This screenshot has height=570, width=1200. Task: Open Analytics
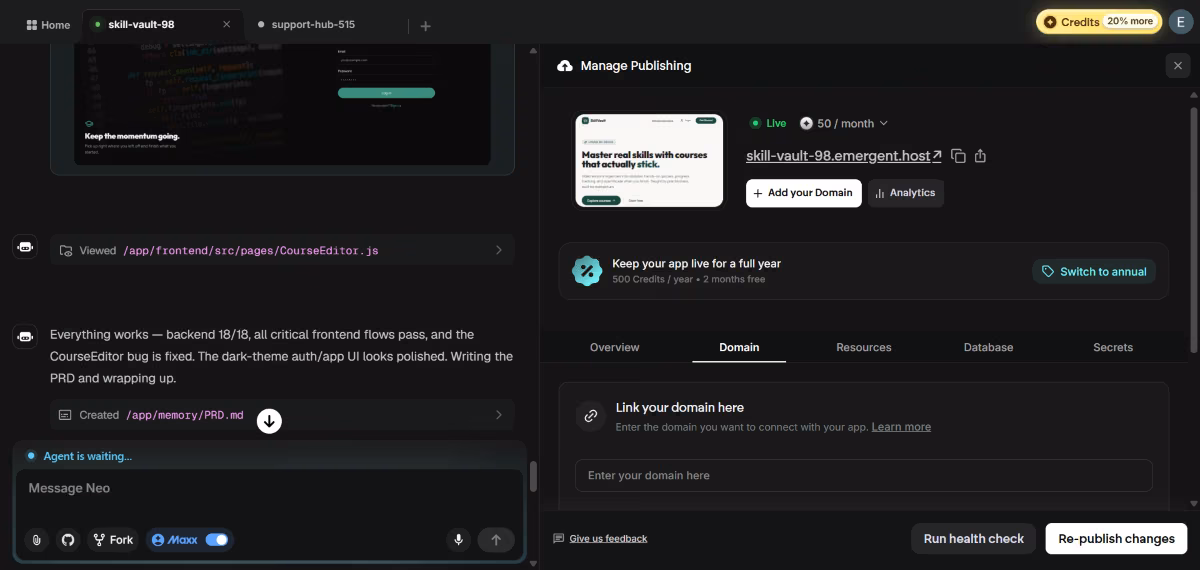(905, 193)
